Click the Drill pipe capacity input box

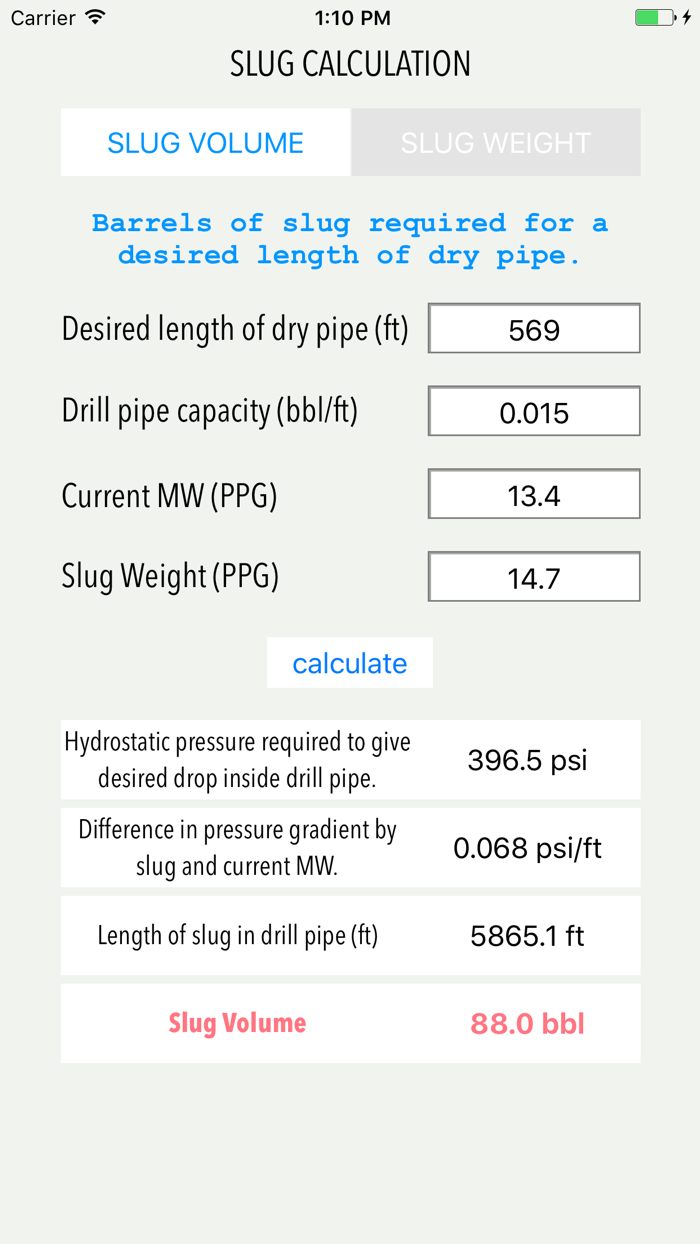pos(533,410)
